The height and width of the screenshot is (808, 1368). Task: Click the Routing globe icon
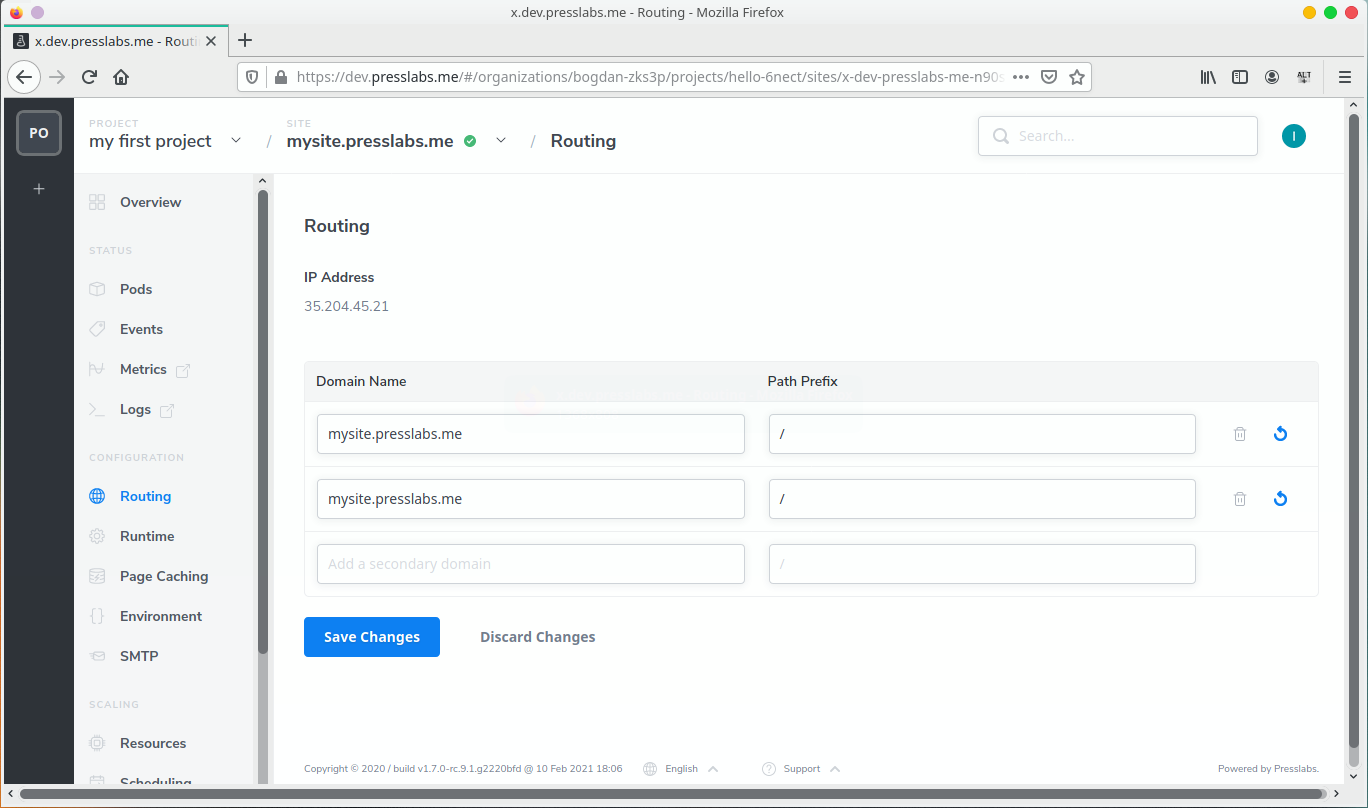pos(97,496)
